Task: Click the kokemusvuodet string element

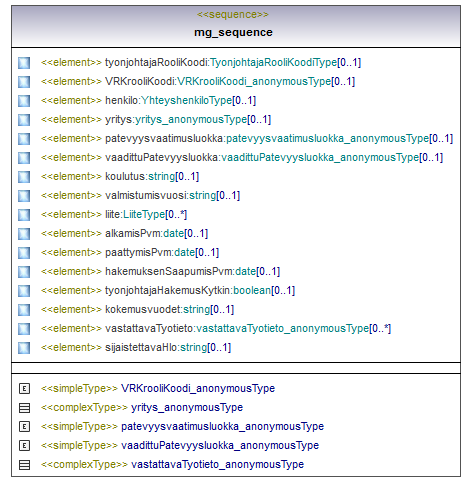Action: tap(137, 309)
